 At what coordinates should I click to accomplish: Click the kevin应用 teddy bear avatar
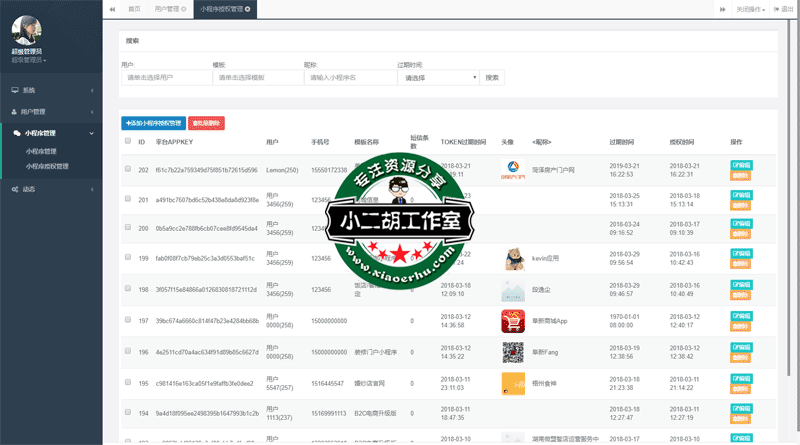point(514,257)
